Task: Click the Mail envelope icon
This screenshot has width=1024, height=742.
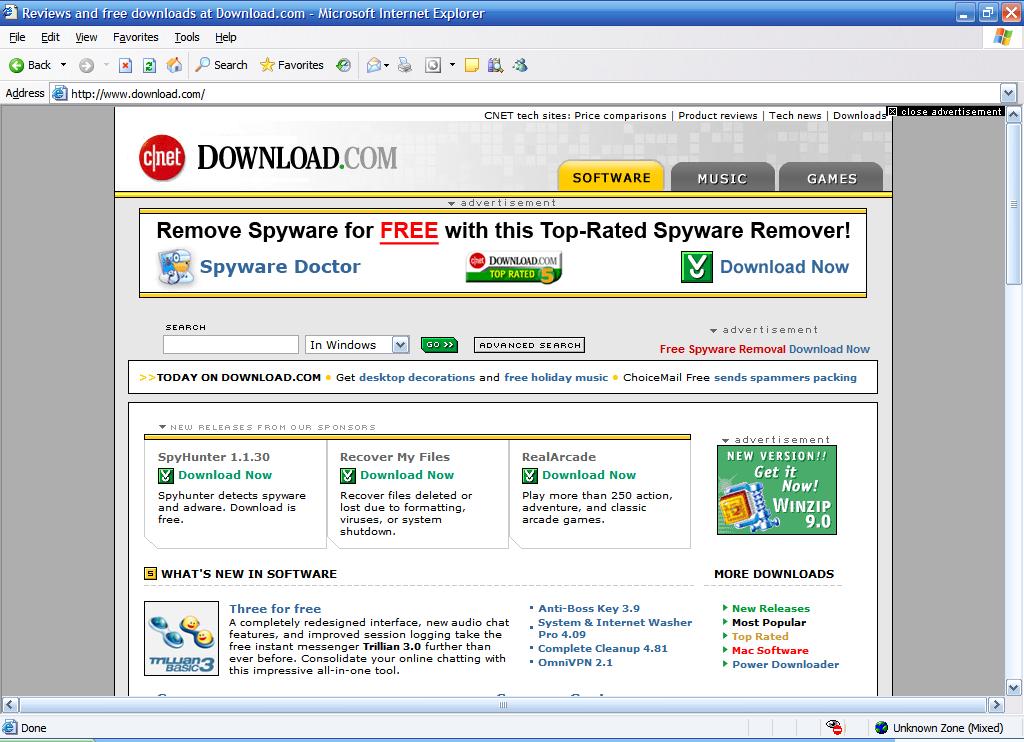Action: tap(374, 65)
